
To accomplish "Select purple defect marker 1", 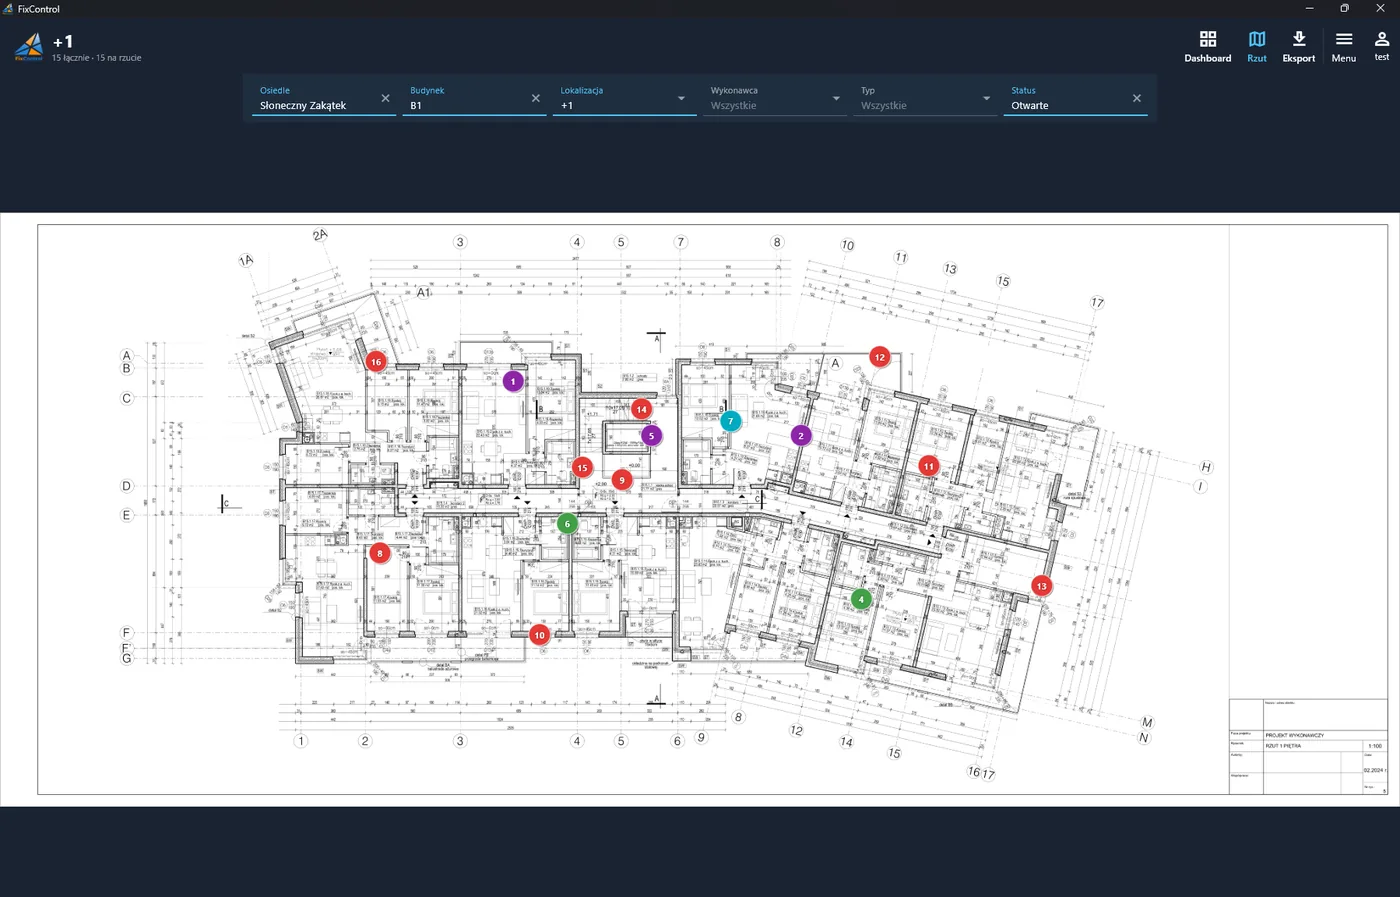I will click(x=513, y=381).
